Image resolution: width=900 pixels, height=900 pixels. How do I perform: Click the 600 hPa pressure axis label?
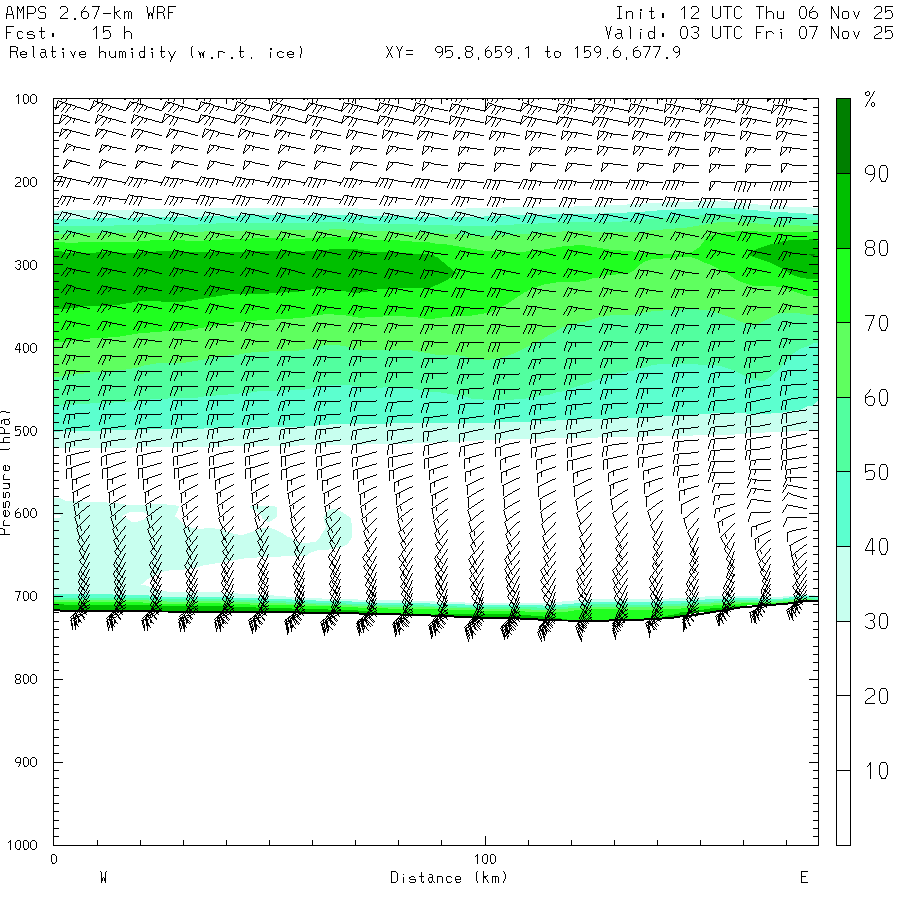click(26, 514)
